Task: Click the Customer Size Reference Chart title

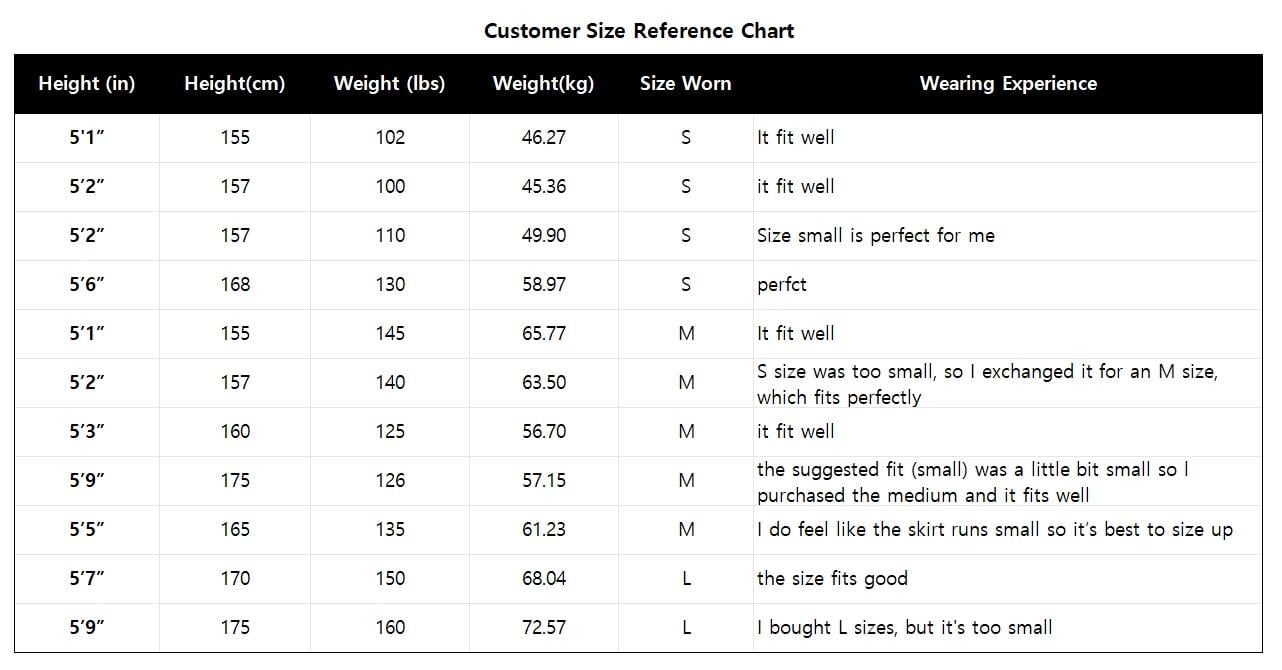Action: click(x=639, y=30)
